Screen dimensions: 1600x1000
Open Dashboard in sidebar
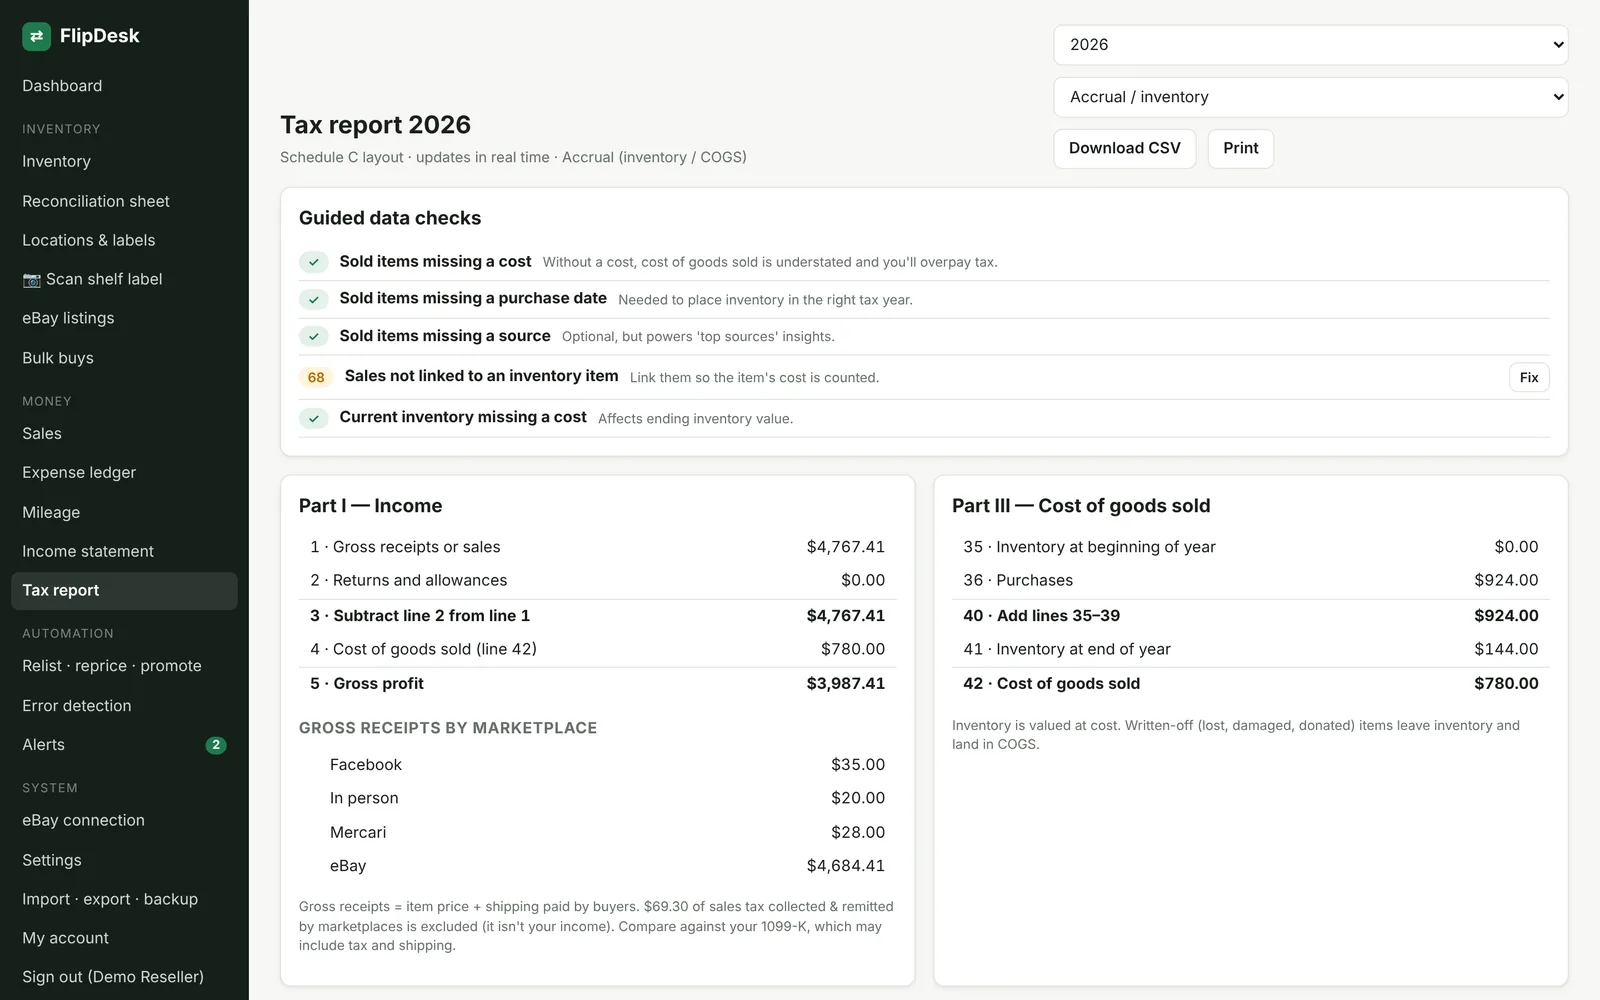124,86
